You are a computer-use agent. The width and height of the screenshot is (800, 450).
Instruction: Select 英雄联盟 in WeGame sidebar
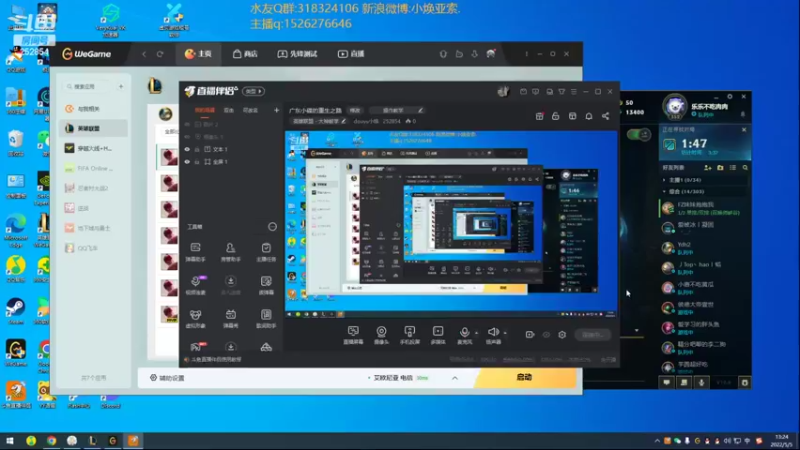click(93, 129)
